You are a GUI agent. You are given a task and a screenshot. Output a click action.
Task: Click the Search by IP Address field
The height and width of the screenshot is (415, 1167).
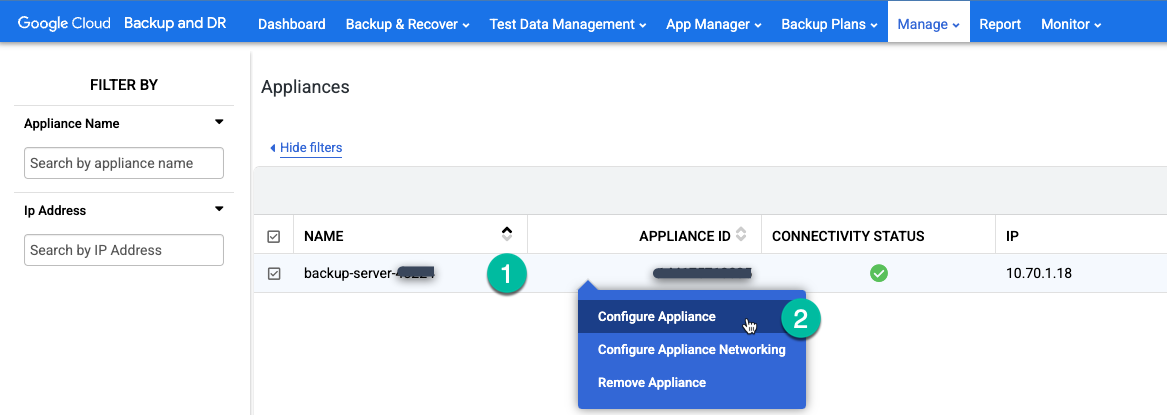click(x=123, y=250)
